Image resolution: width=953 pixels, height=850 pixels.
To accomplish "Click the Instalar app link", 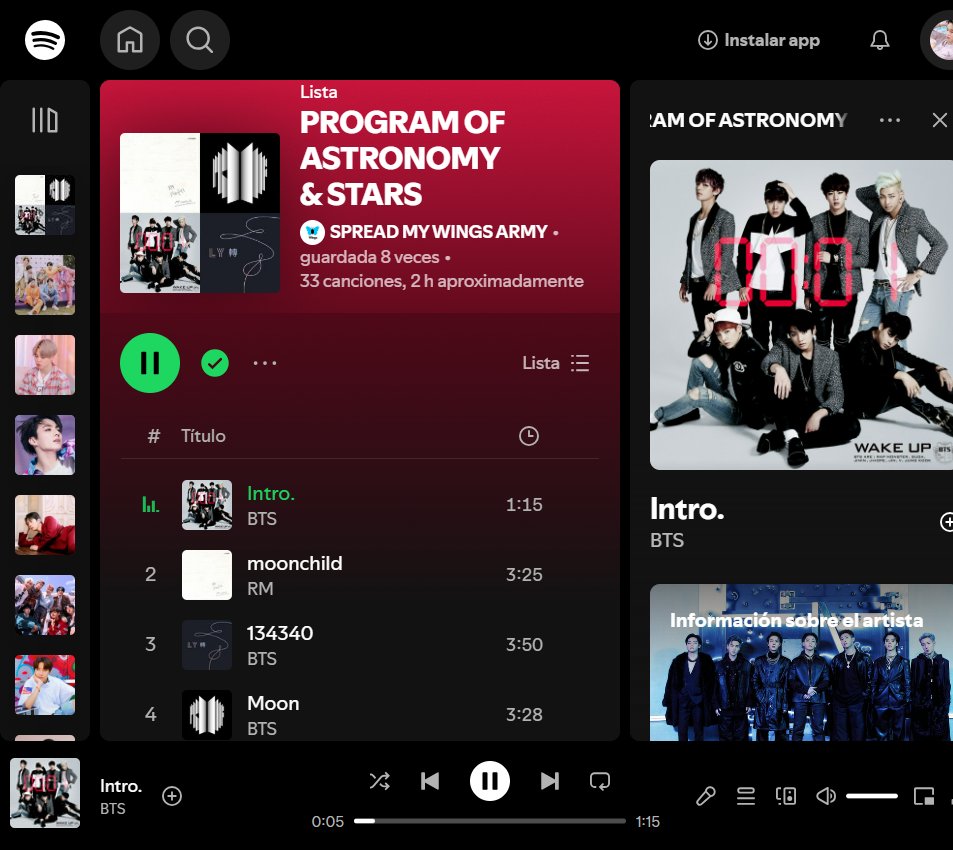I will point(759,40).
